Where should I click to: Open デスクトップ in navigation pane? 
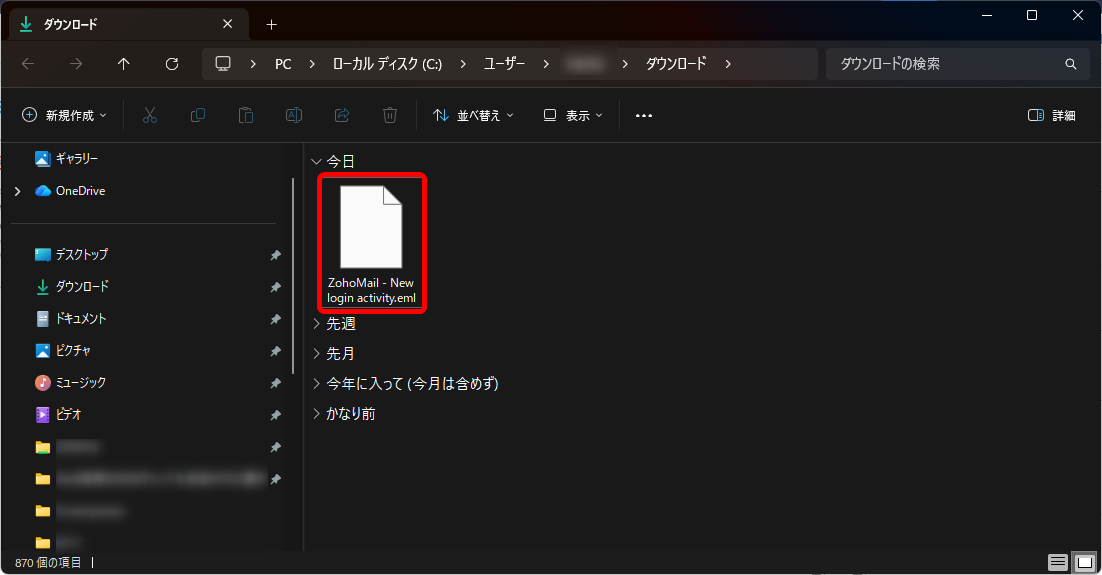click(82, 254)
